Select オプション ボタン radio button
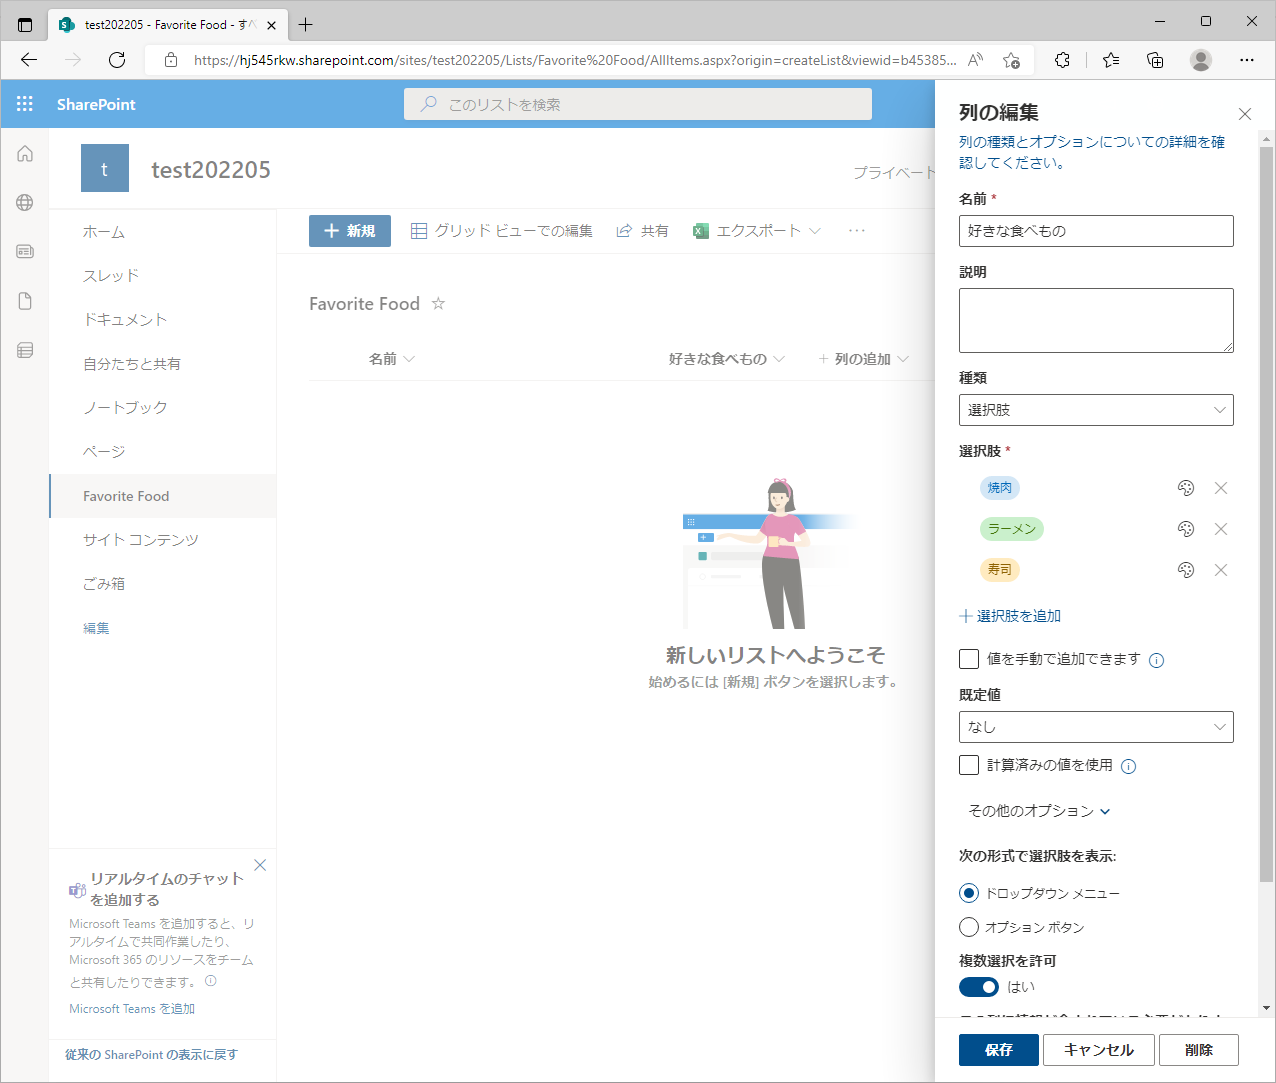The image size is (1276, 1083). click(968, 927)
